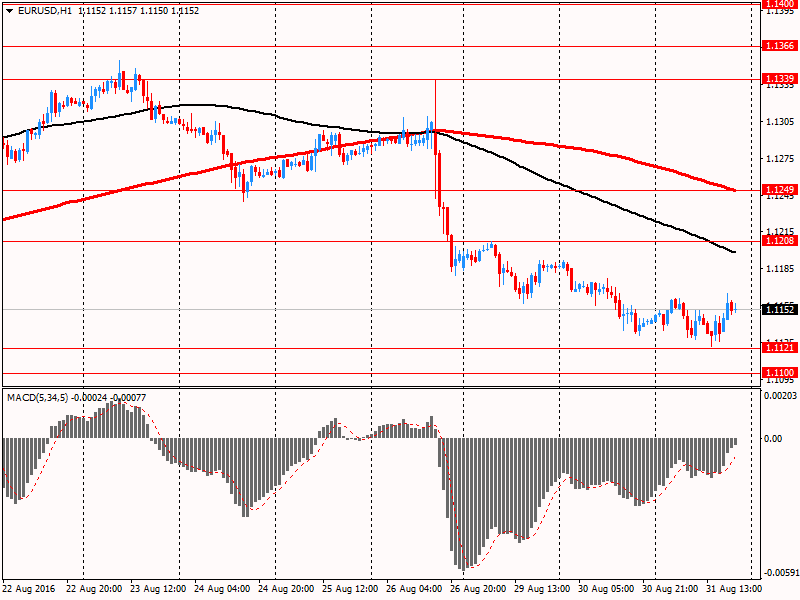Click the 26 Aug 20:00 time label
The image size is (800, 600).
pos(478,589)
